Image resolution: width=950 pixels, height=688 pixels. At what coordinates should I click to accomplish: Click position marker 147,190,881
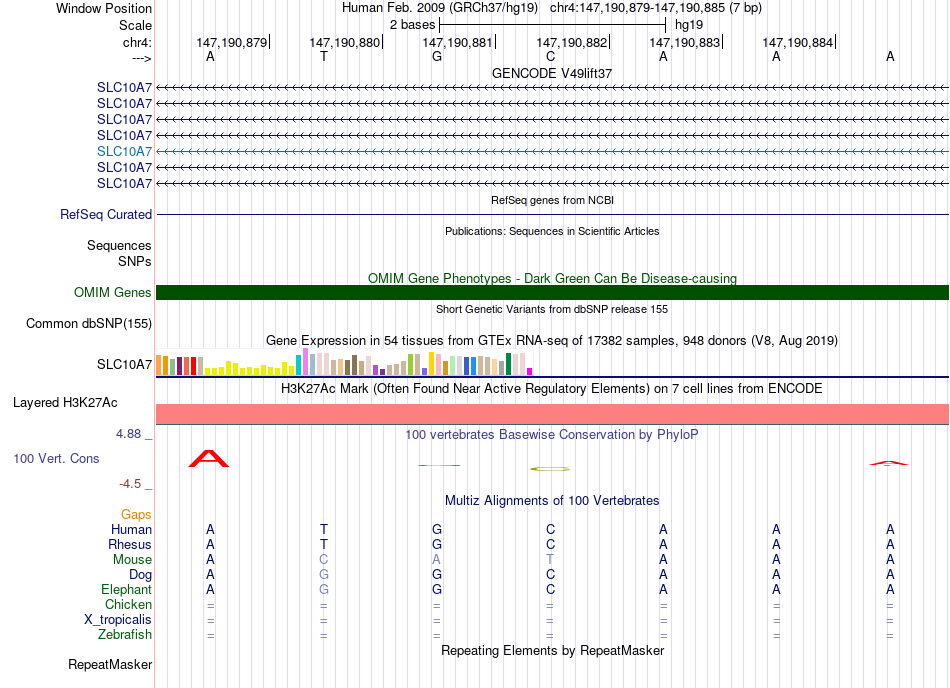pos(458,42)
